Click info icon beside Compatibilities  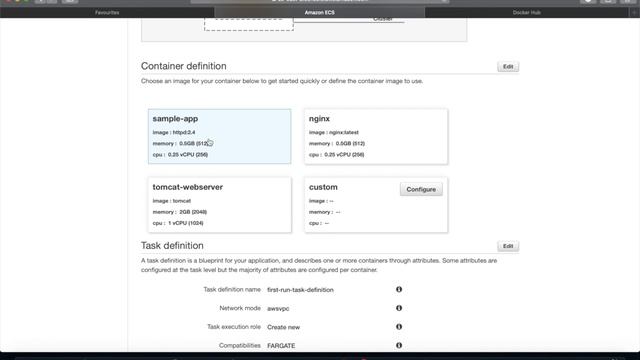click(399, 345)
